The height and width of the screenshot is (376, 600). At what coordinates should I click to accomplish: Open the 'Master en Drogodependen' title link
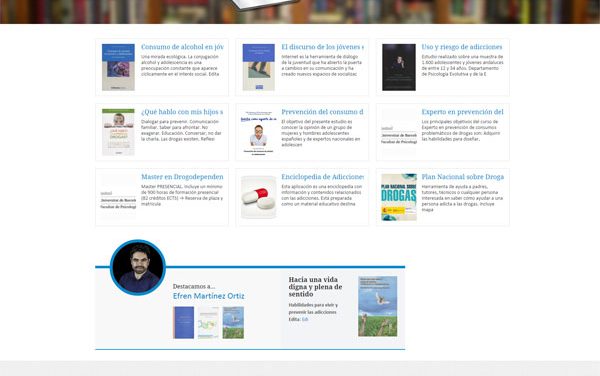tap(182, 177)
